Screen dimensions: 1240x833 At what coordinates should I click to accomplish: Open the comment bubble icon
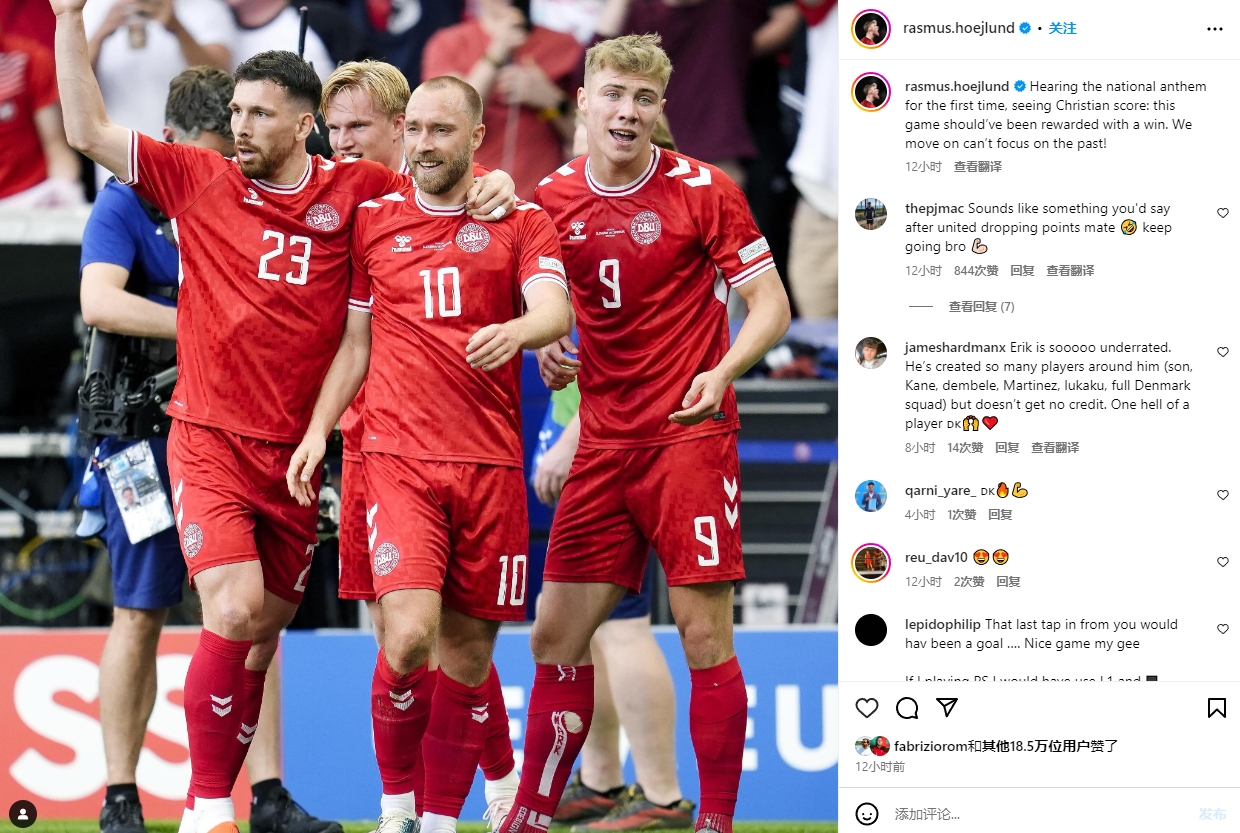click(907, 708)
